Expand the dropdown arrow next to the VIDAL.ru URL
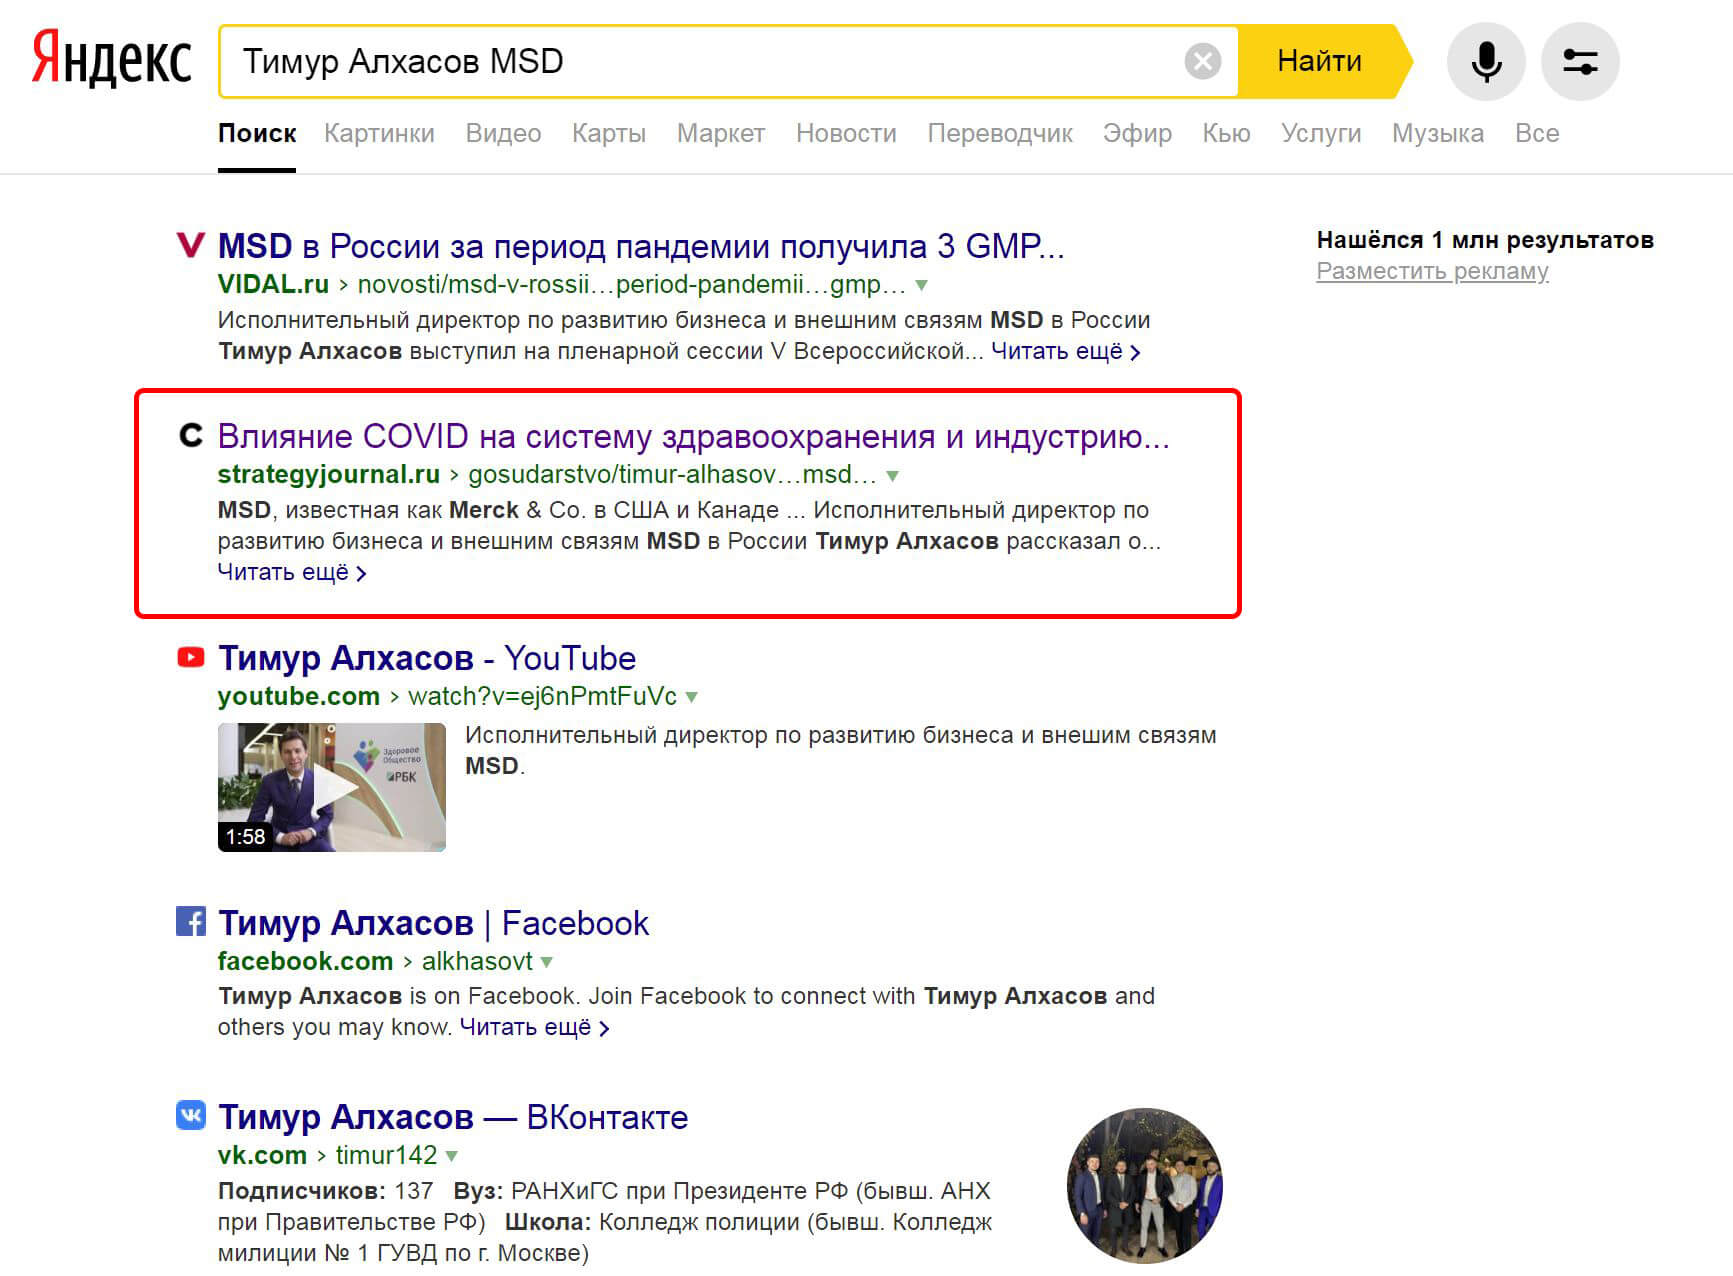 921,286
